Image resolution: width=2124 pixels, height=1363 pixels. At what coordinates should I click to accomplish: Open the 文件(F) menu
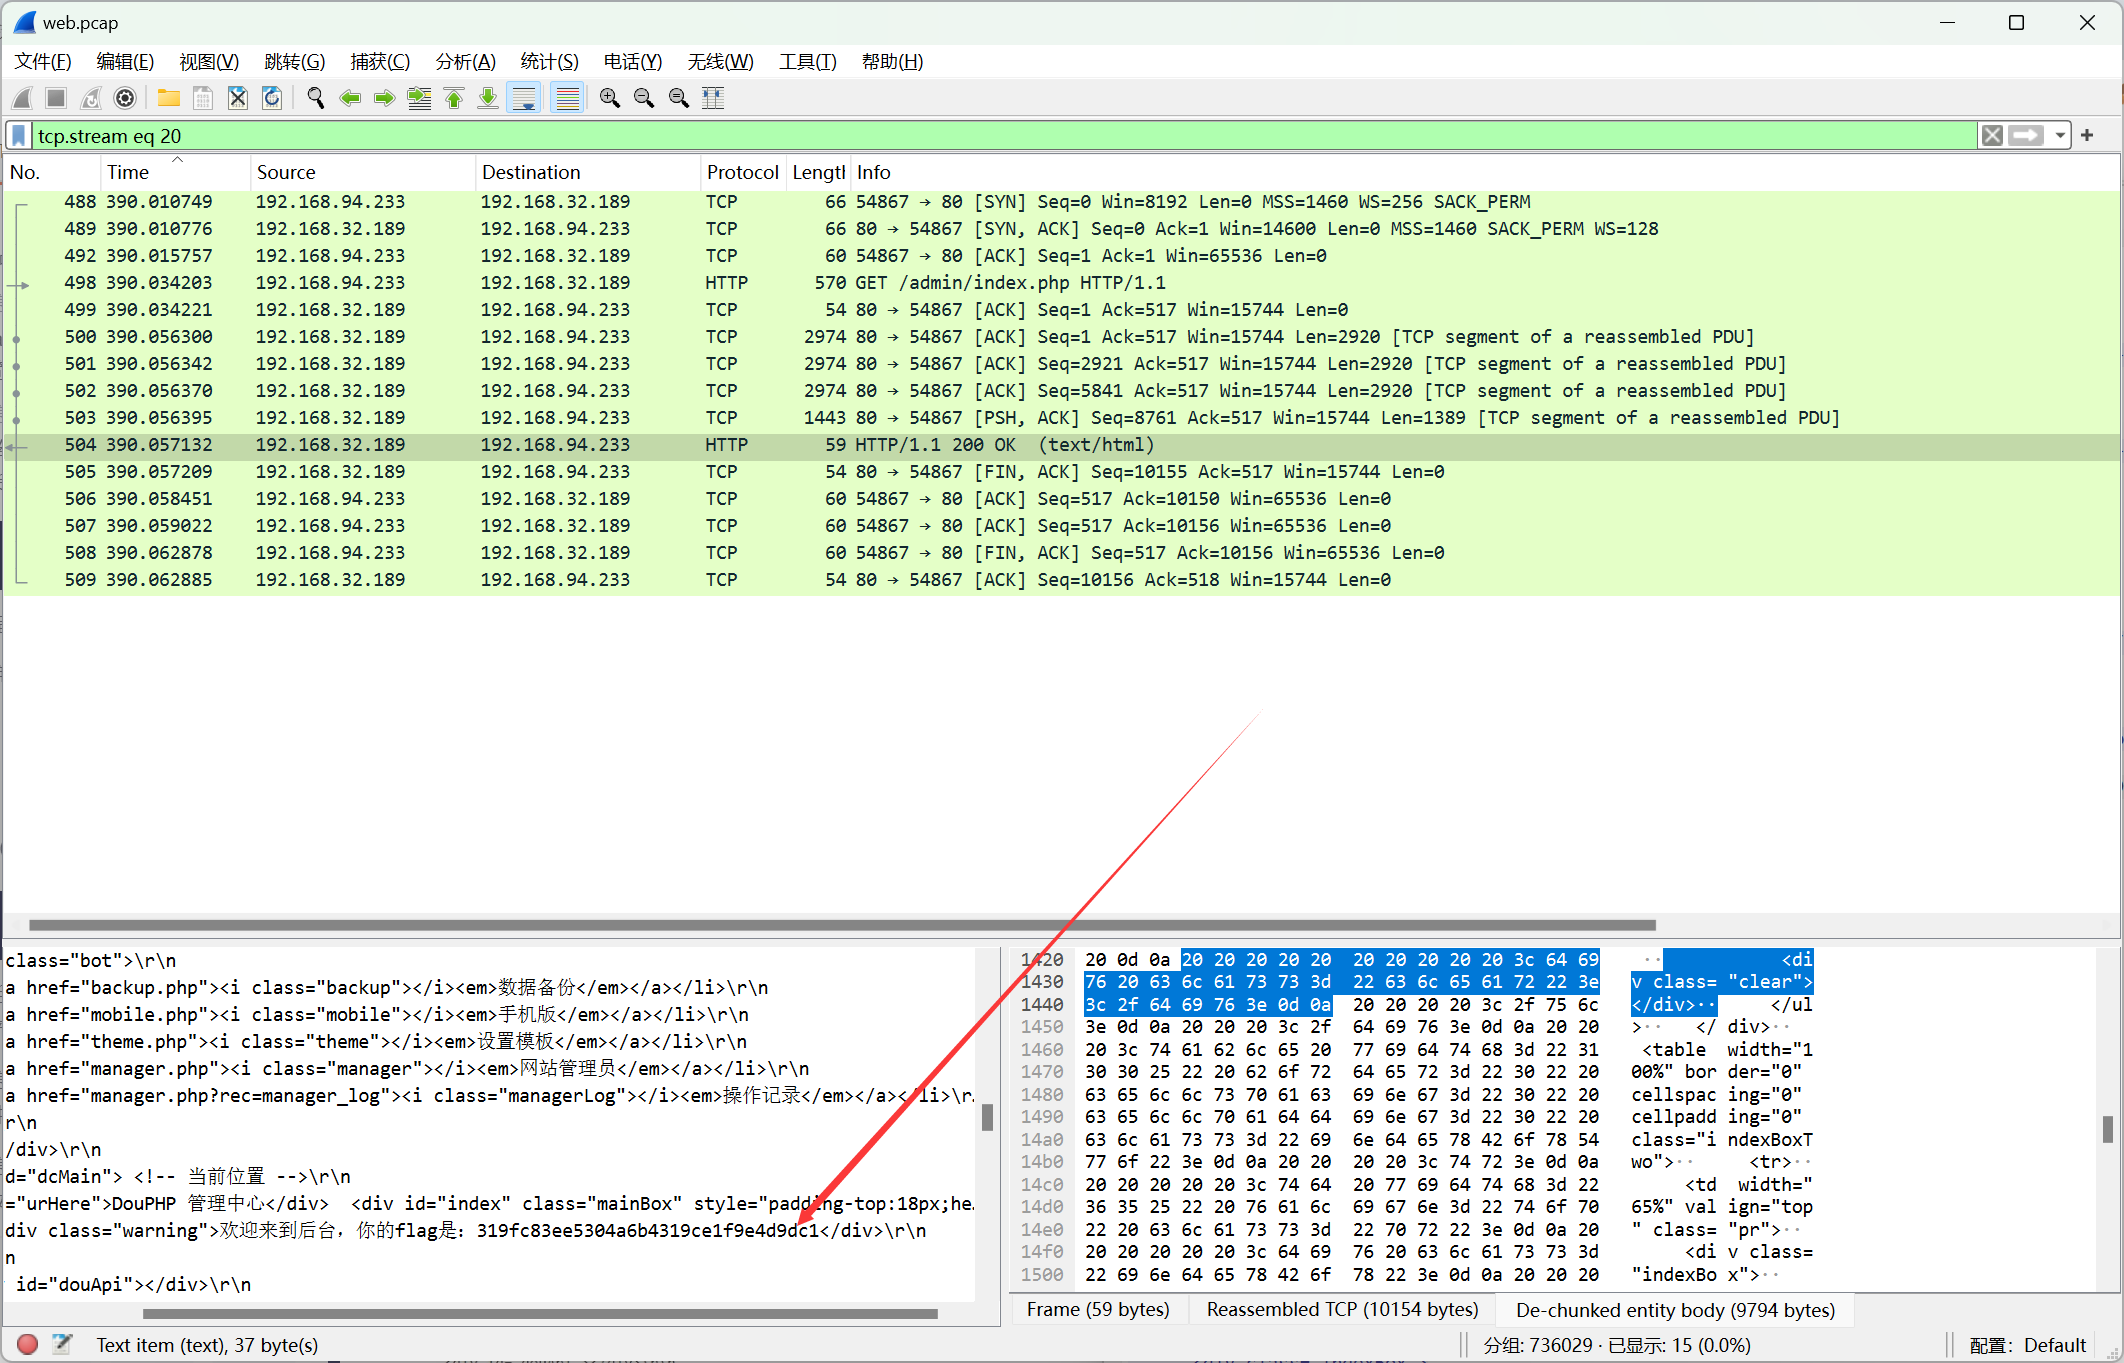(x=43, y=62)
